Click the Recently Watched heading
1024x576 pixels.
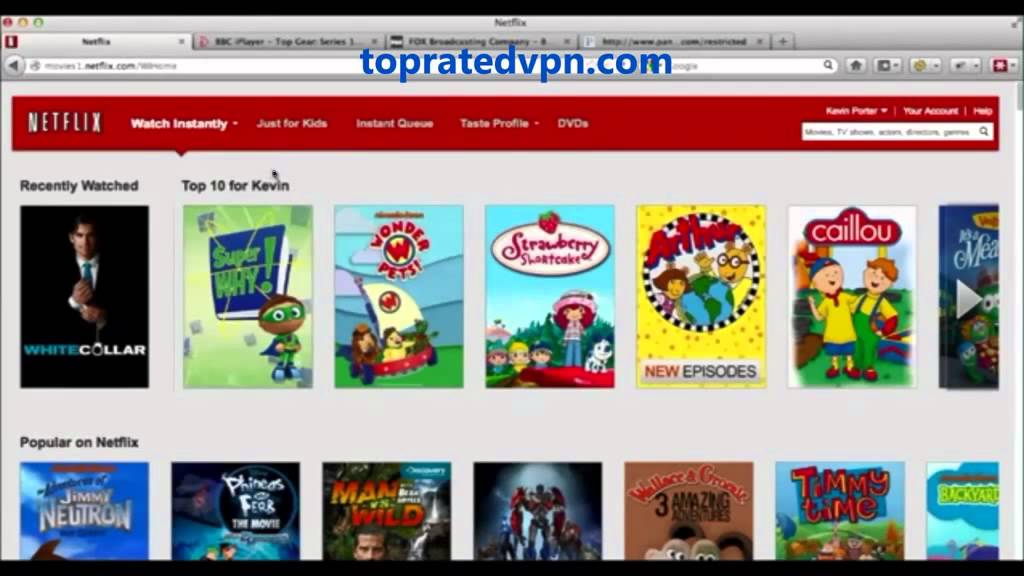coord(79,185)
